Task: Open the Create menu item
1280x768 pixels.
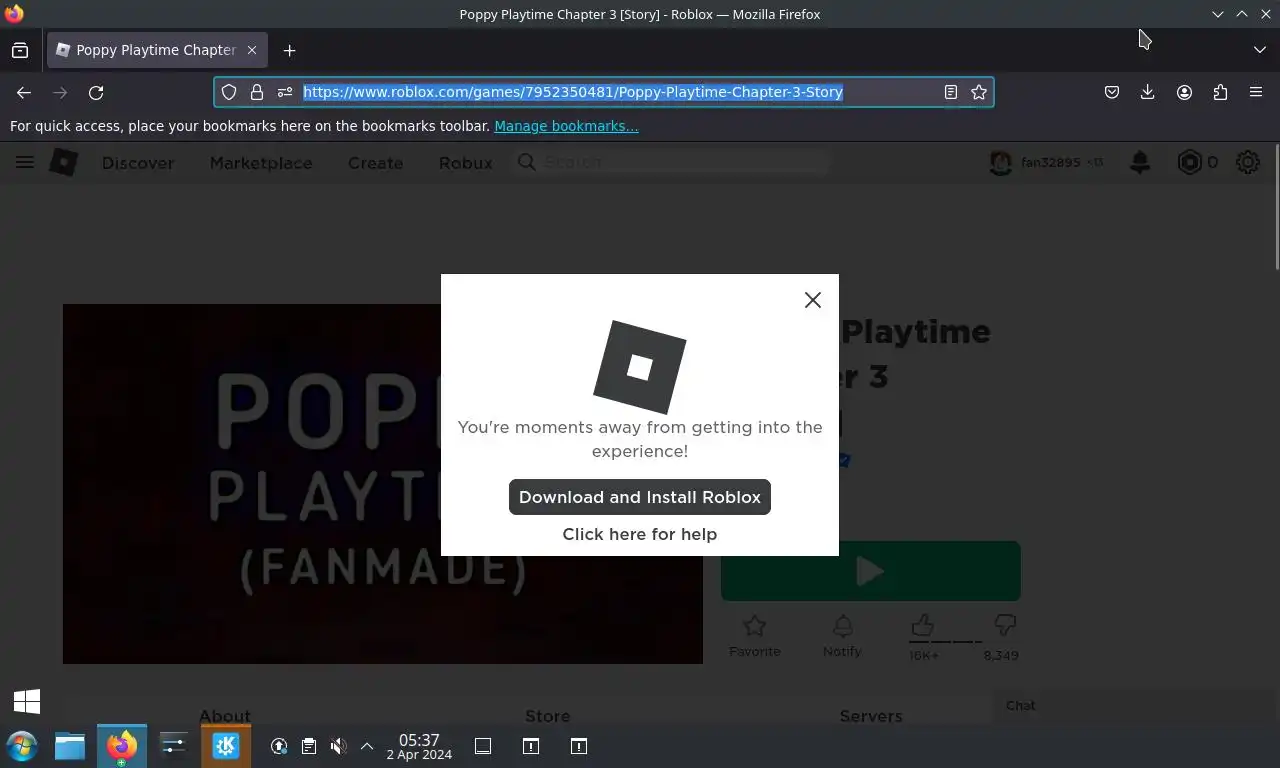Action: point(375,163)
